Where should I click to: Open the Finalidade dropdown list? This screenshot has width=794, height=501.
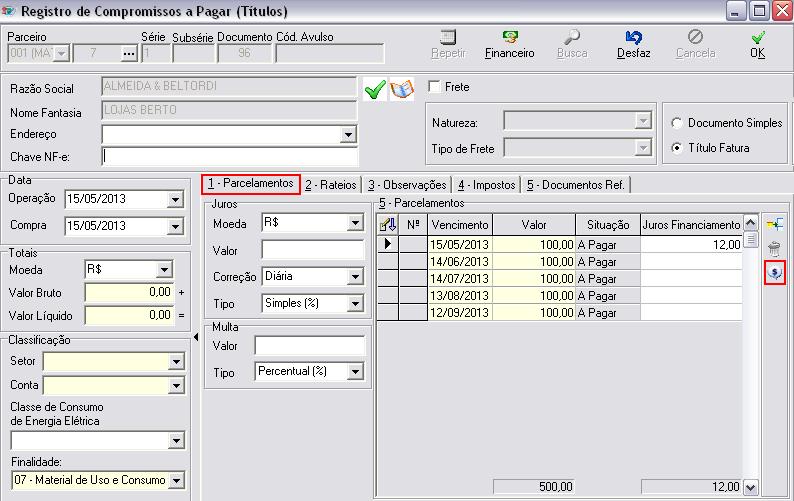click(x=176, y=481)
